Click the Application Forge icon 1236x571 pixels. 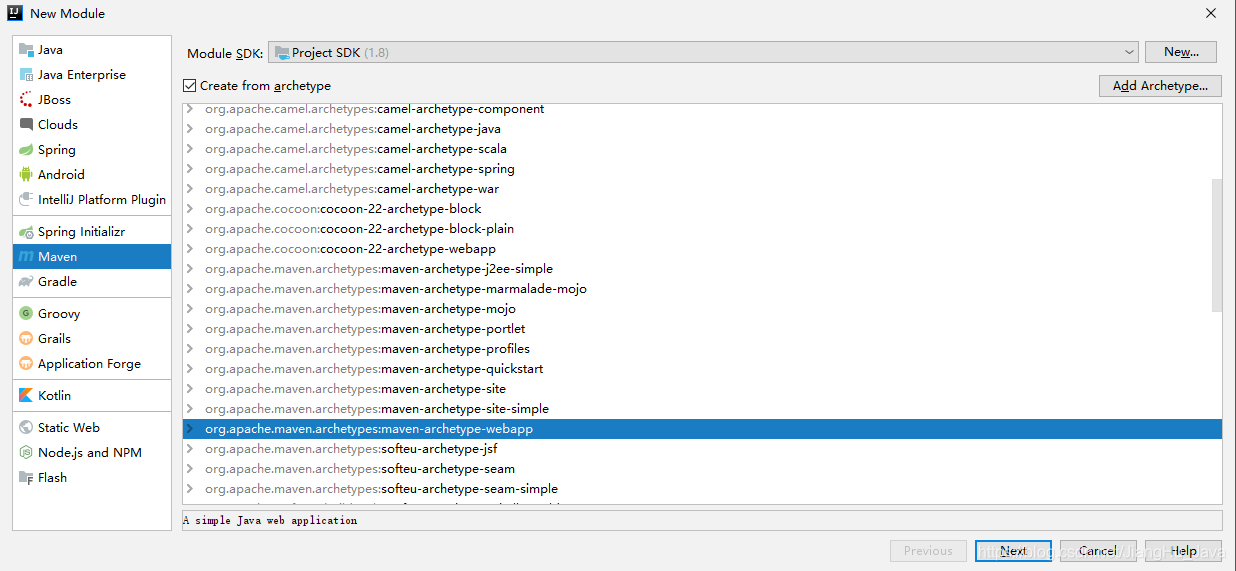pos(26,364)
